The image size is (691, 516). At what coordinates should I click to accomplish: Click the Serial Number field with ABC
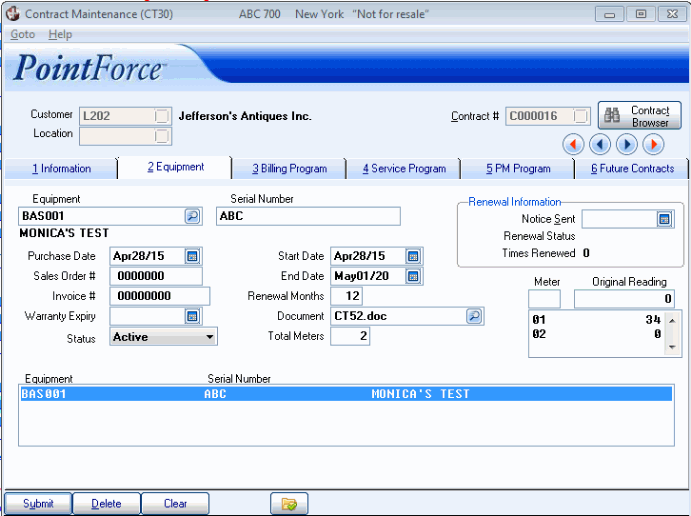[x=308, y=216]
